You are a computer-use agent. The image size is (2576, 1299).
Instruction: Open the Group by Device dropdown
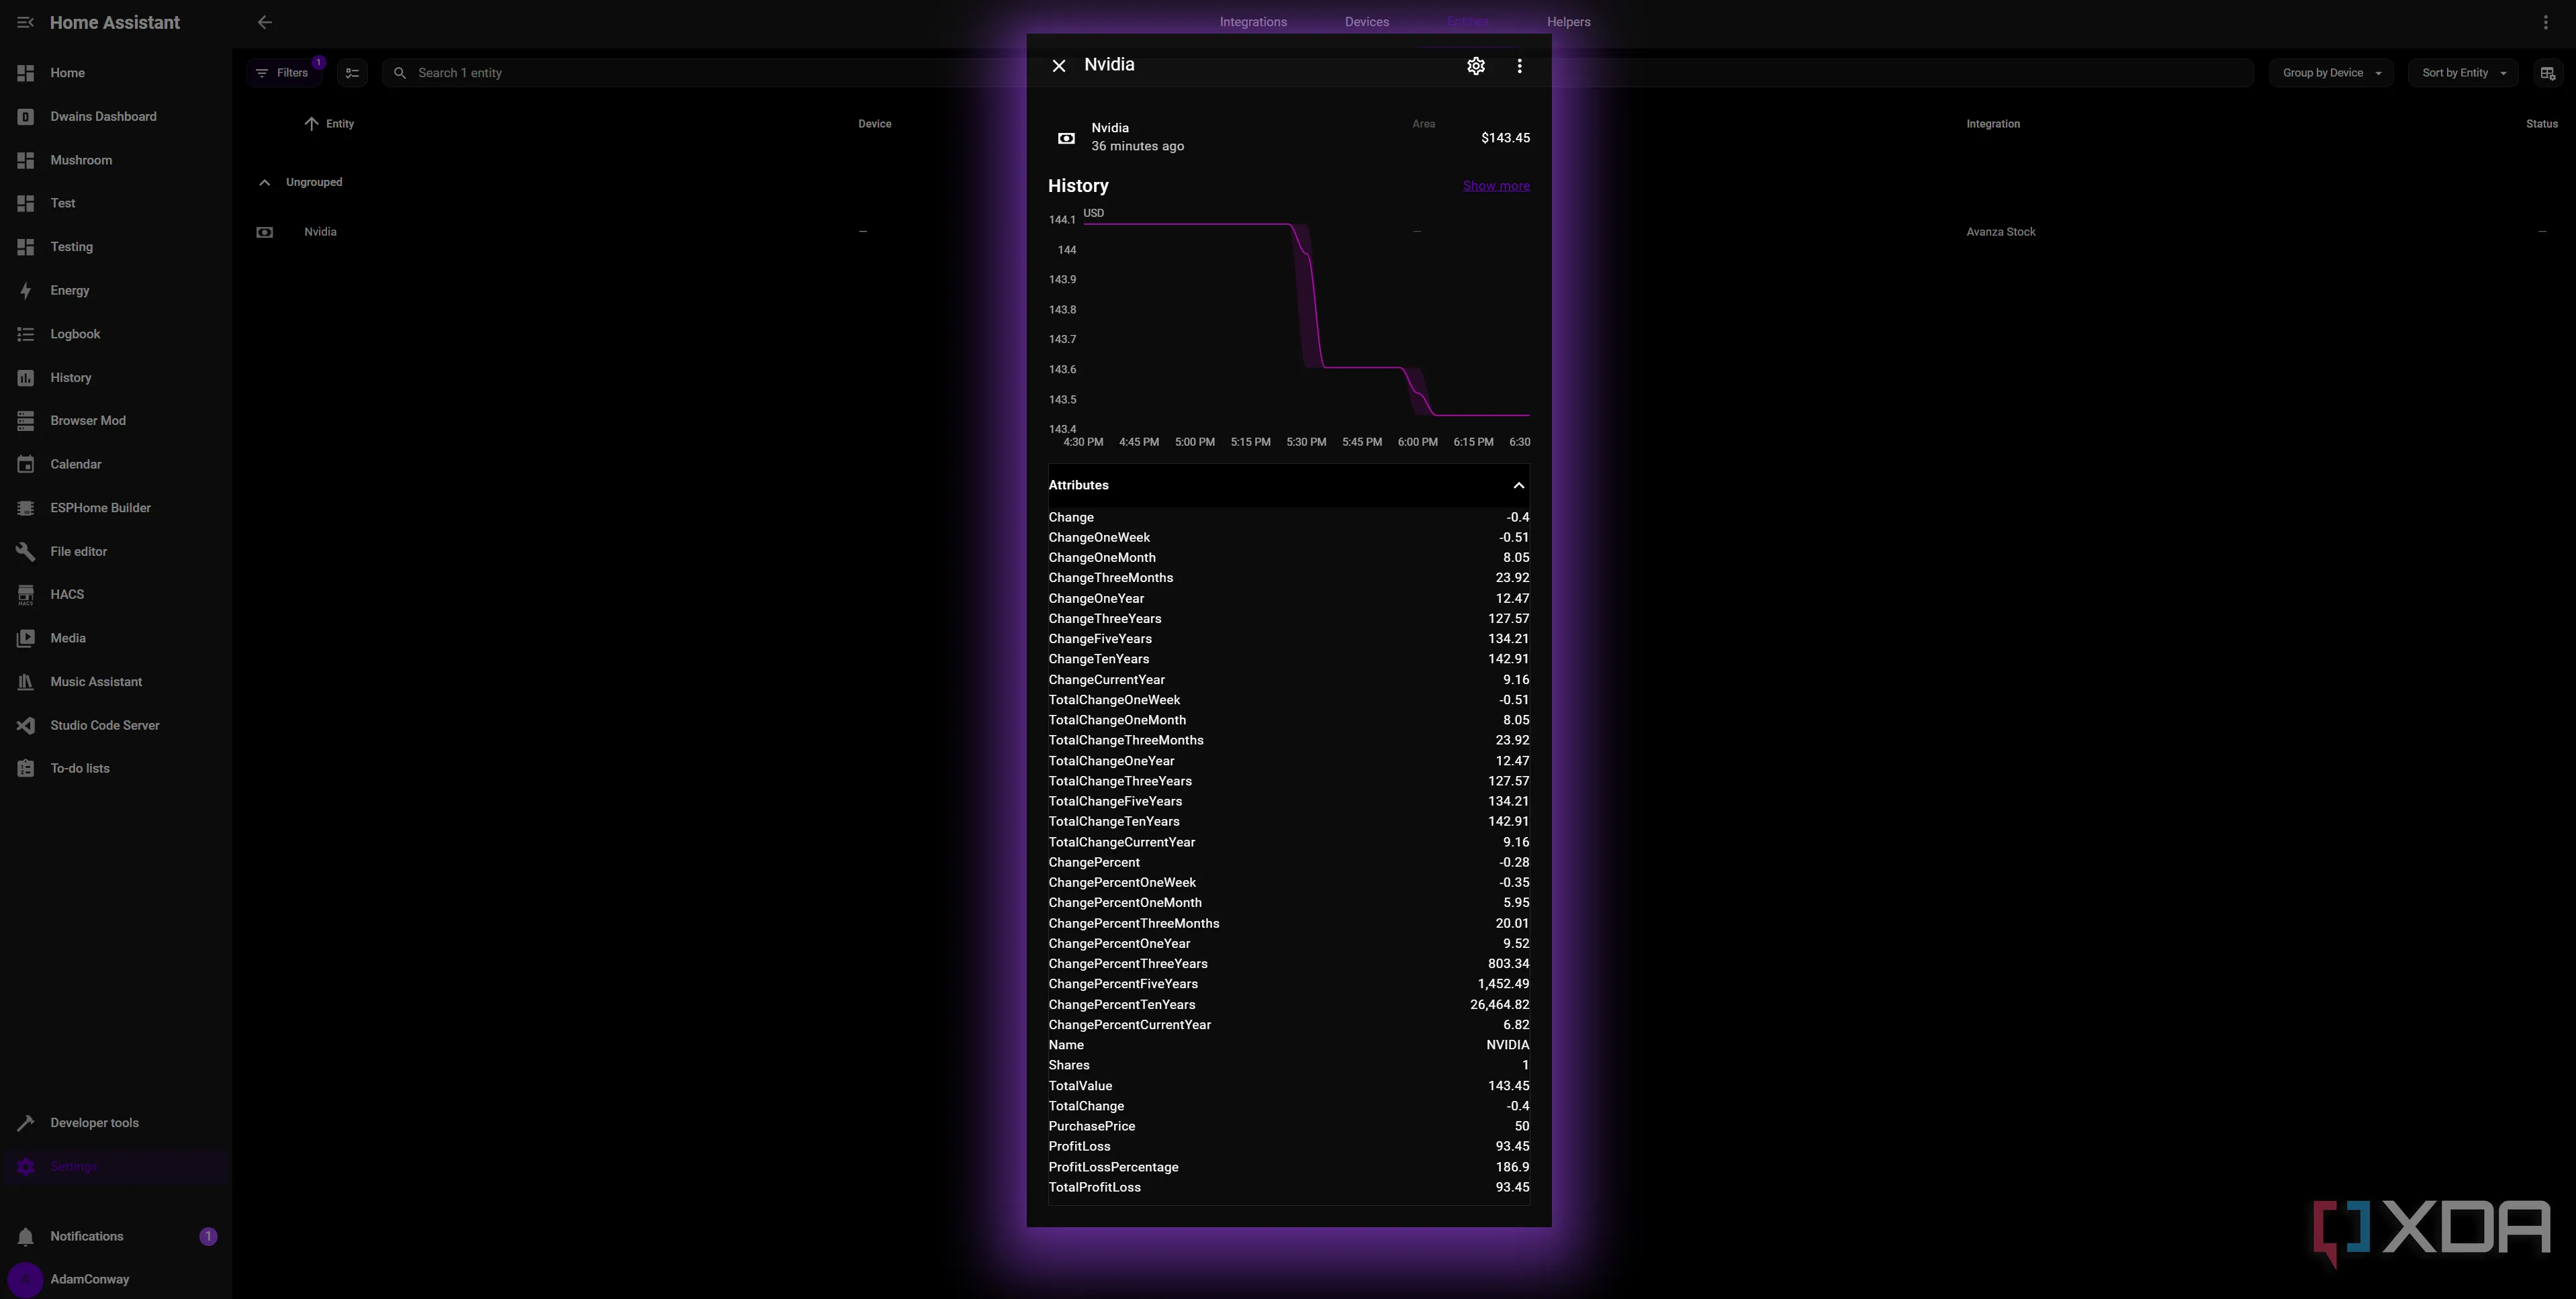tap(2331, 73)
